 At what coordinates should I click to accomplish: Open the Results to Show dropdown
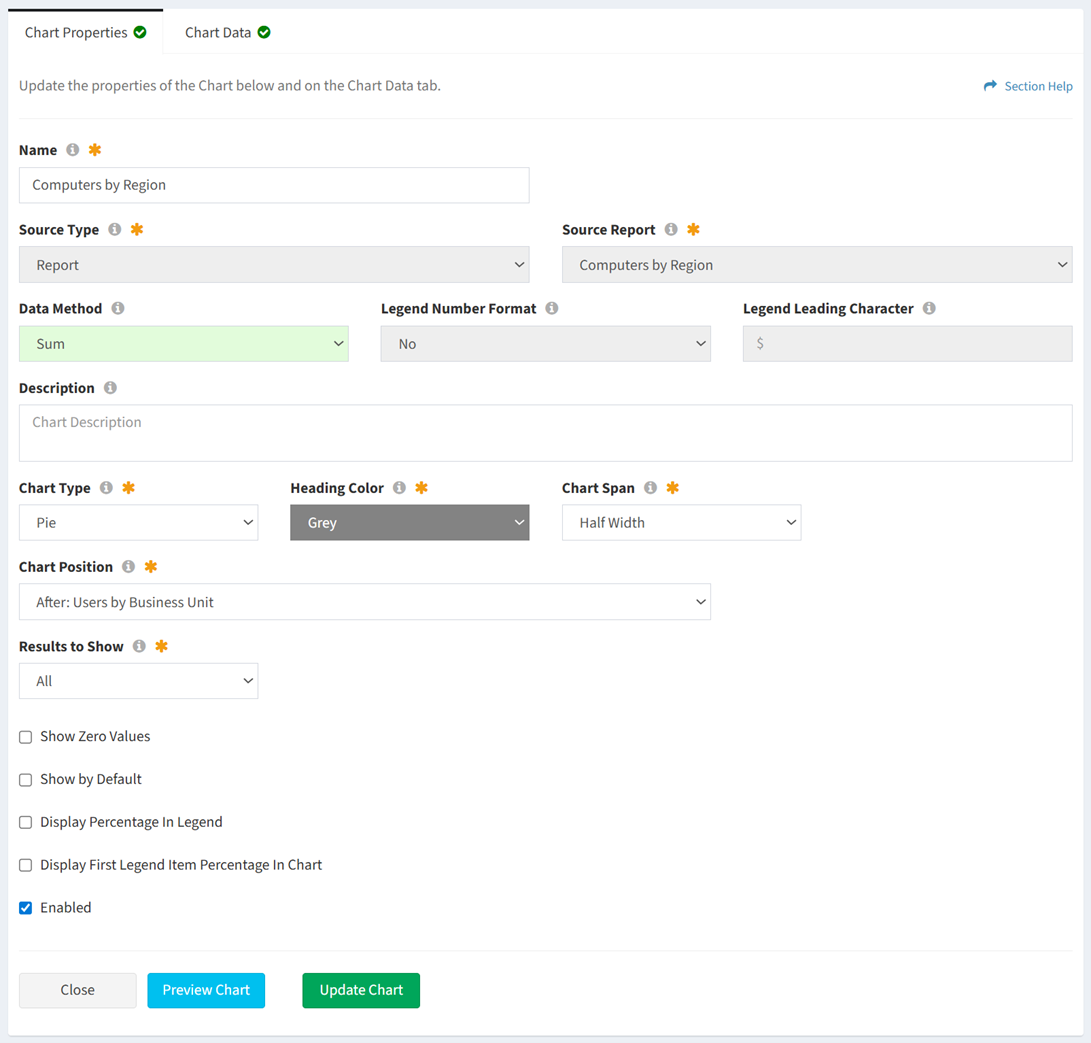click(x=138, y=681)
